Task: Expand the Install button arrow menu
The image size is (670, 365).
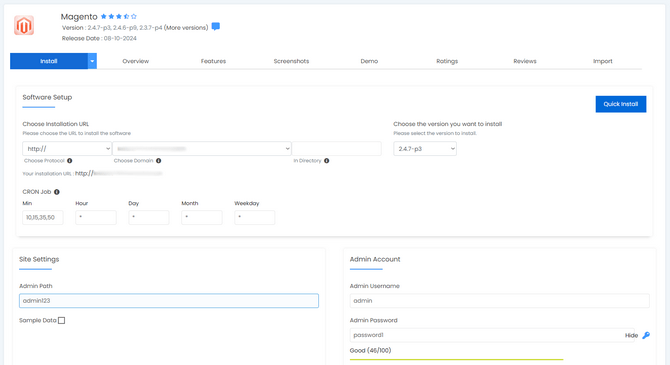Action: tap(92, 61)
